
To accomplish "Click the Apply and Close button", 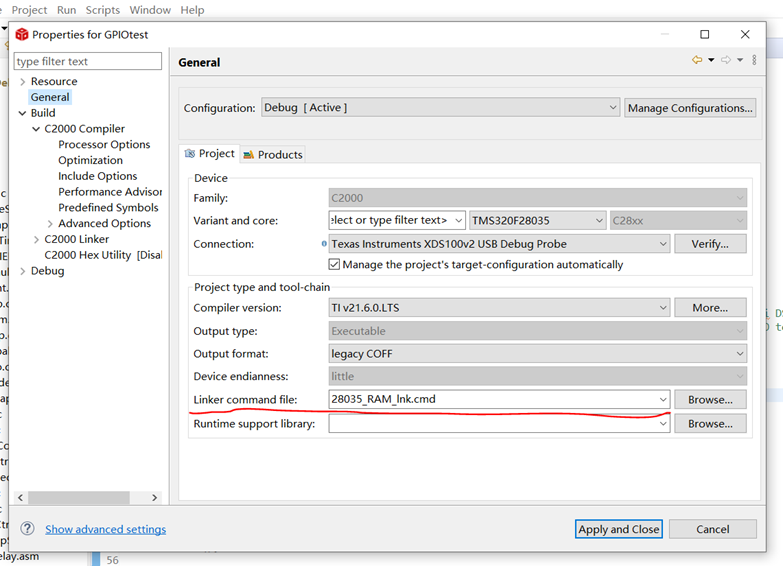I will click(x=618, y=529).
